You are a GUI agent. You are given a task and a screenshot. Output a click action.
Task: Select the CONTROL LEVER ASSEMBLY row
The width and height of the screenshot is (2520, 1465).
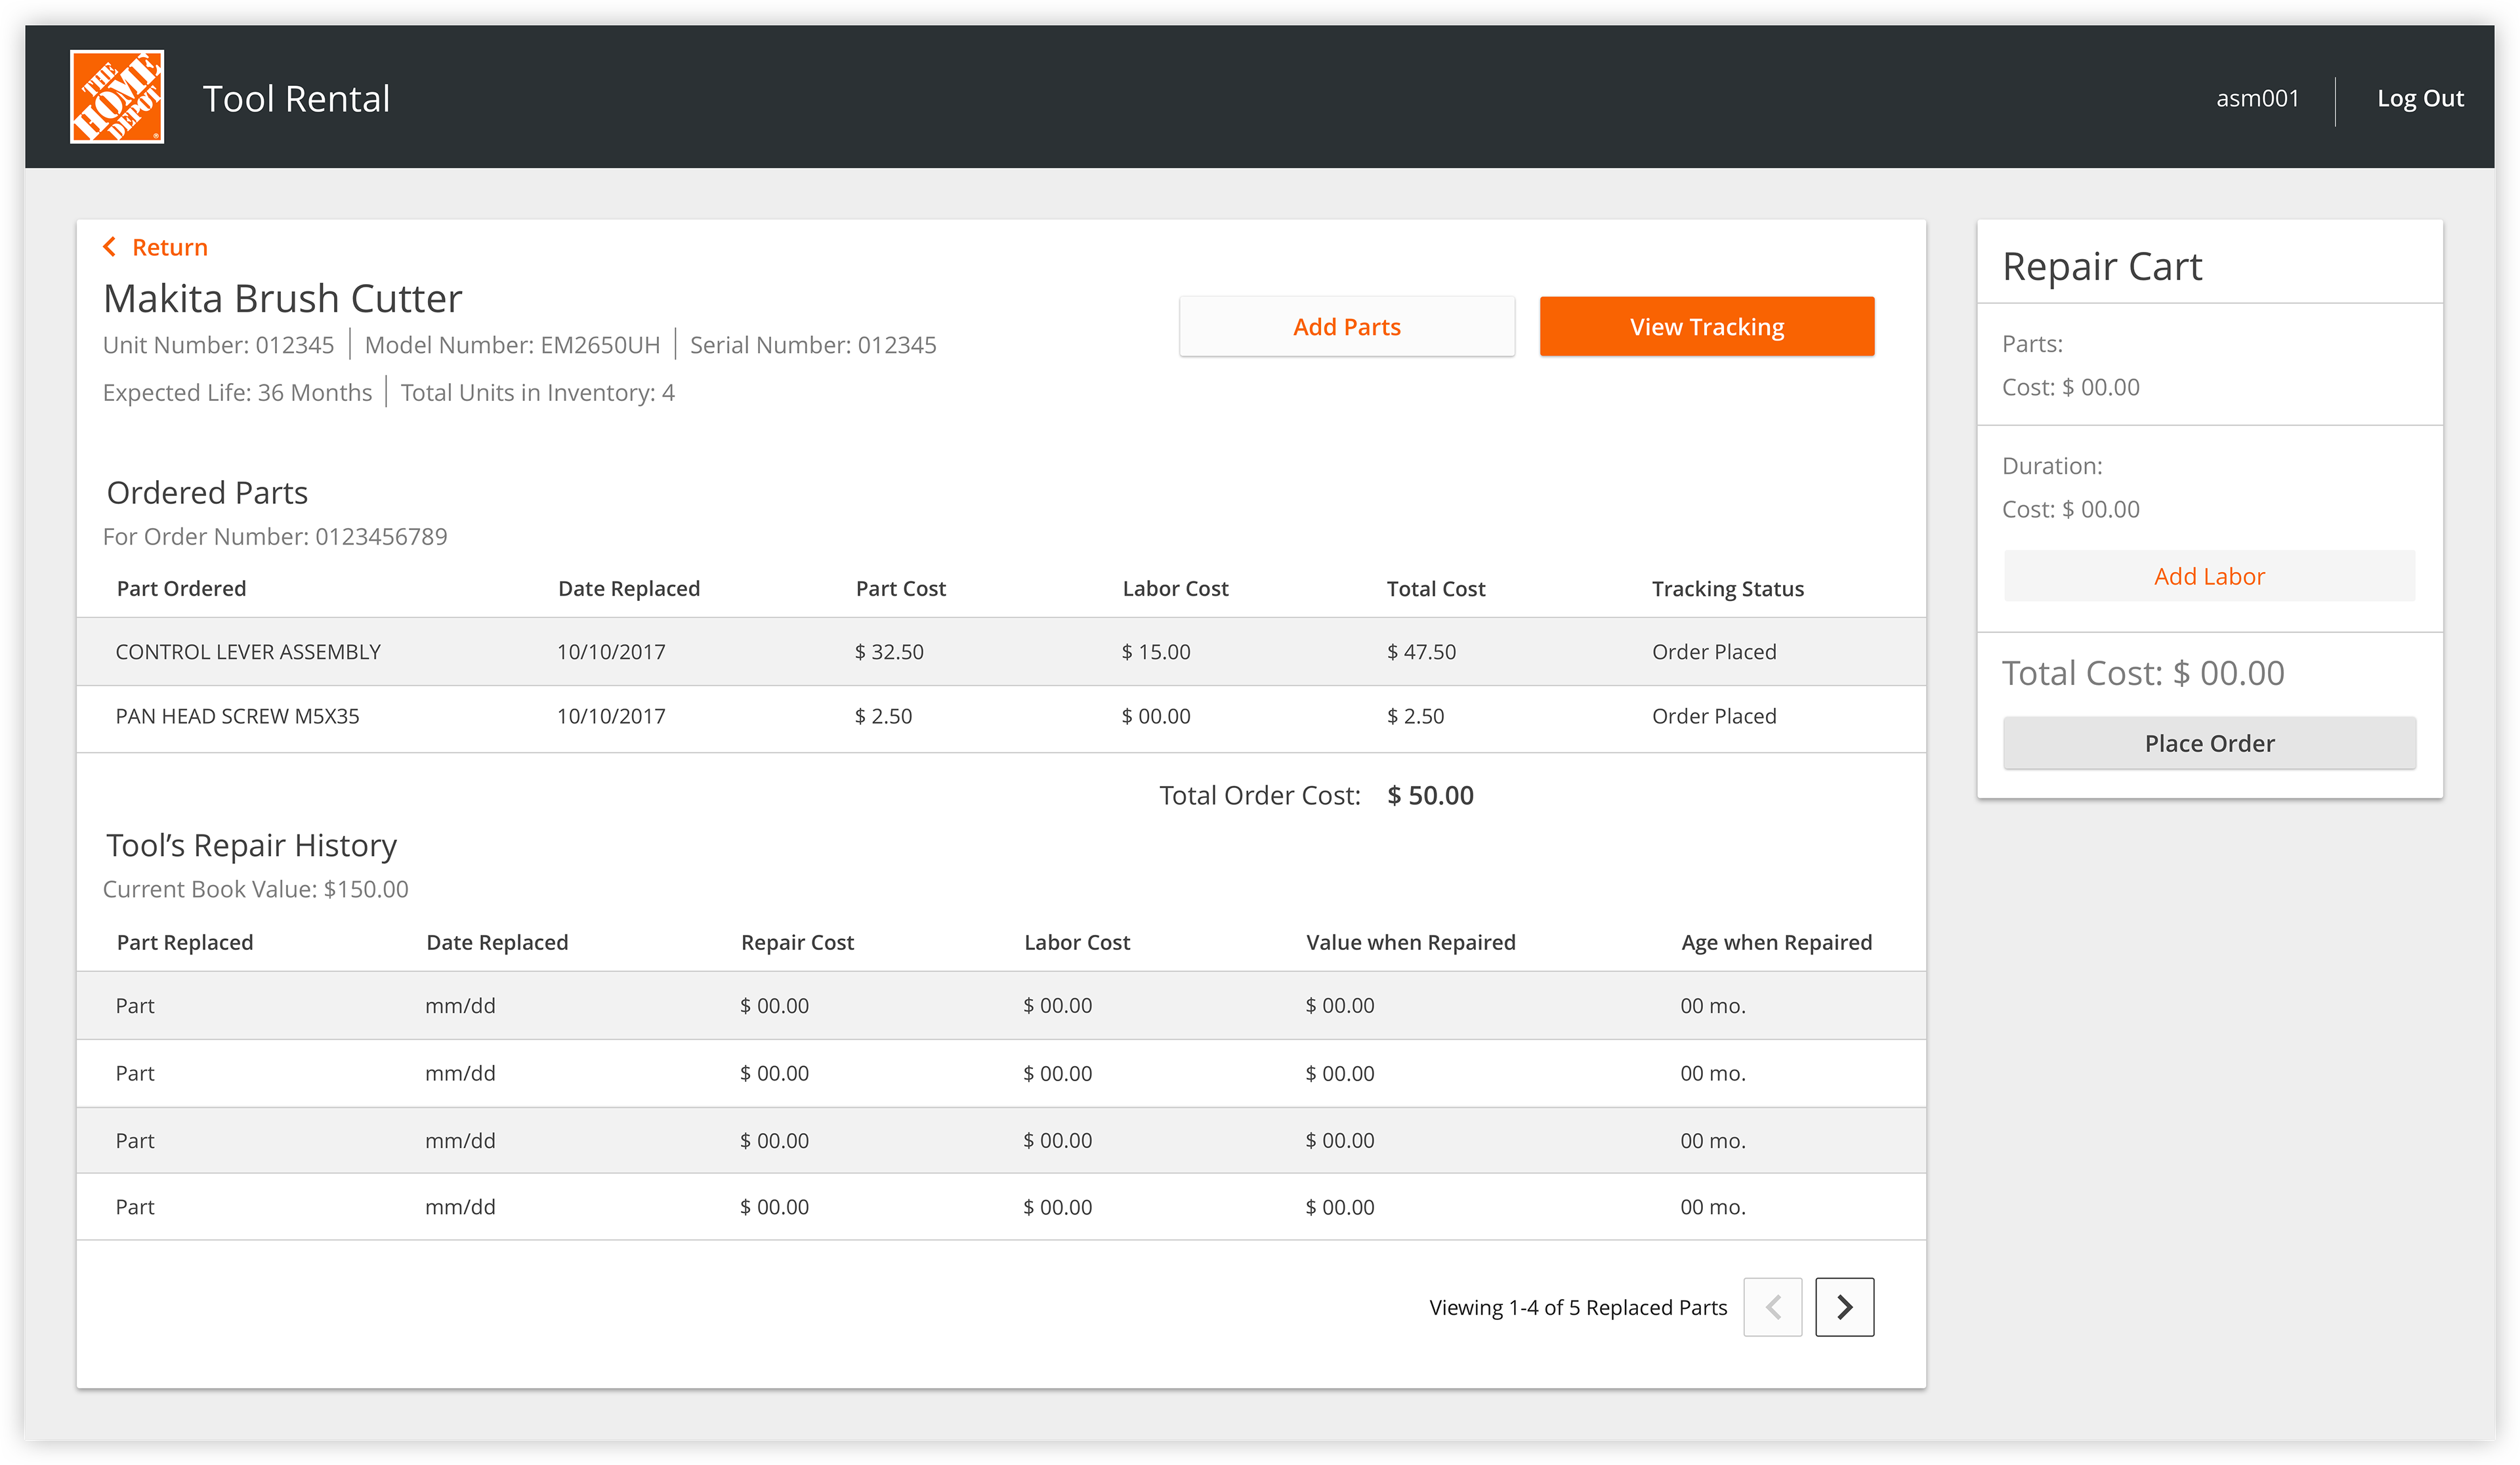(x=1001, y=651)
